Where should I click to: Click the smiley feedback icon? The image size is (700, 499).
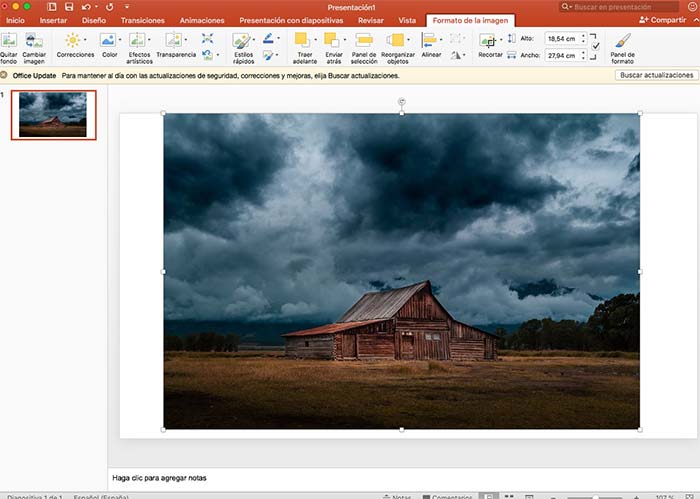click(692, 6)
